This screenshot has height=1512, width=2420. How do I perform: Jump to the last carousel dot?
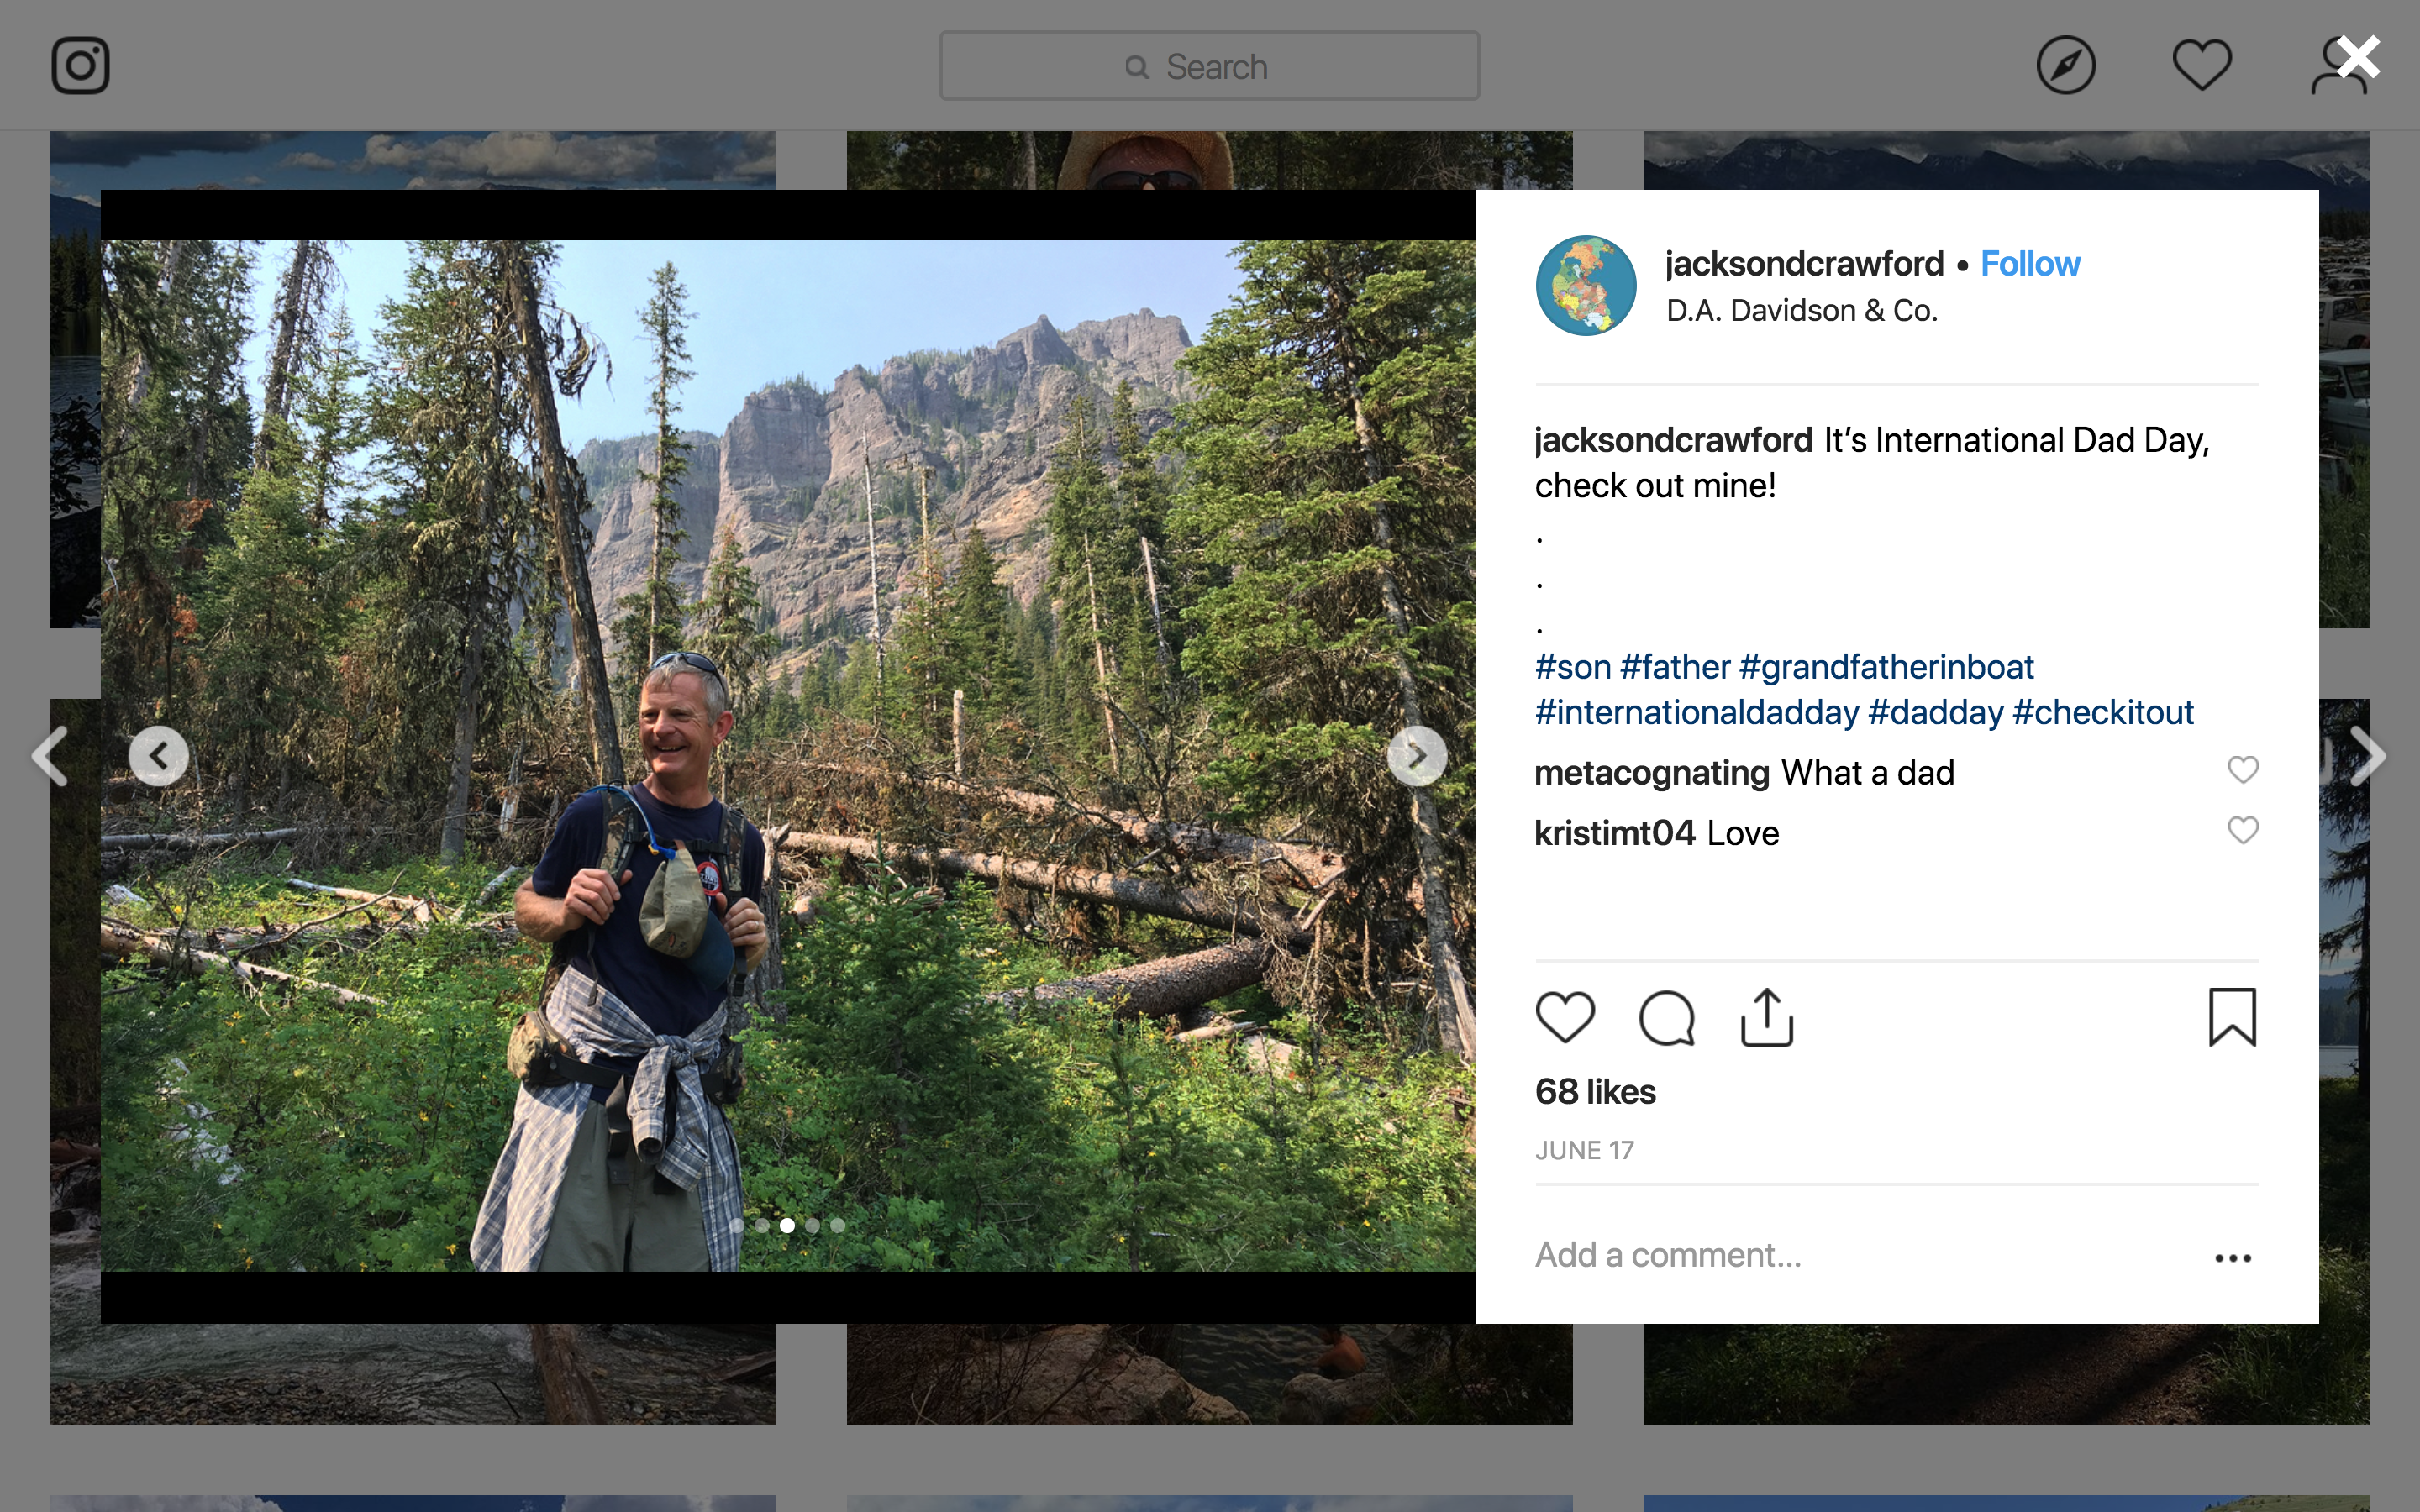tap(838, 1225)
